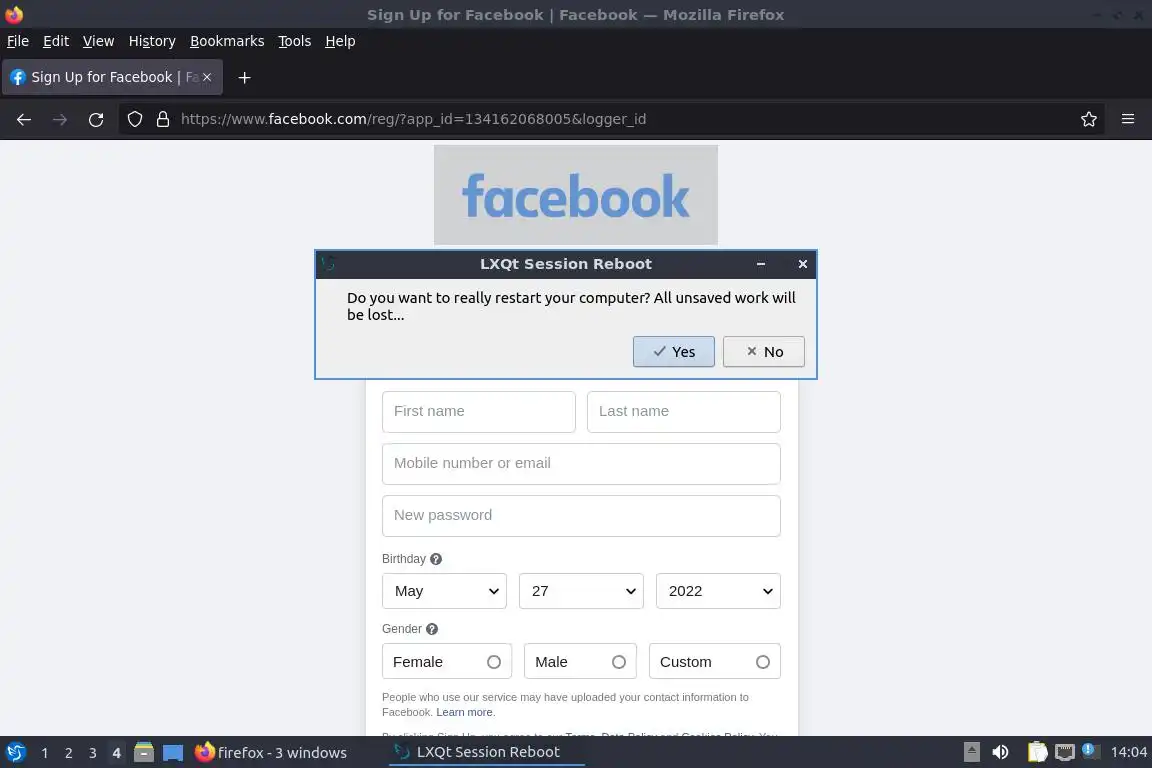Follow the Learn more link
The height and width of the screenshot is (768, 1152).
point(464,712)
